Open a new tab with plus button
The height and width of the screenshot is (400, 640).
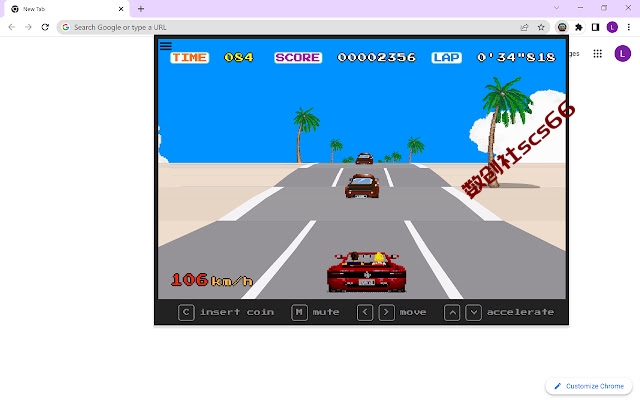point(141,9)
